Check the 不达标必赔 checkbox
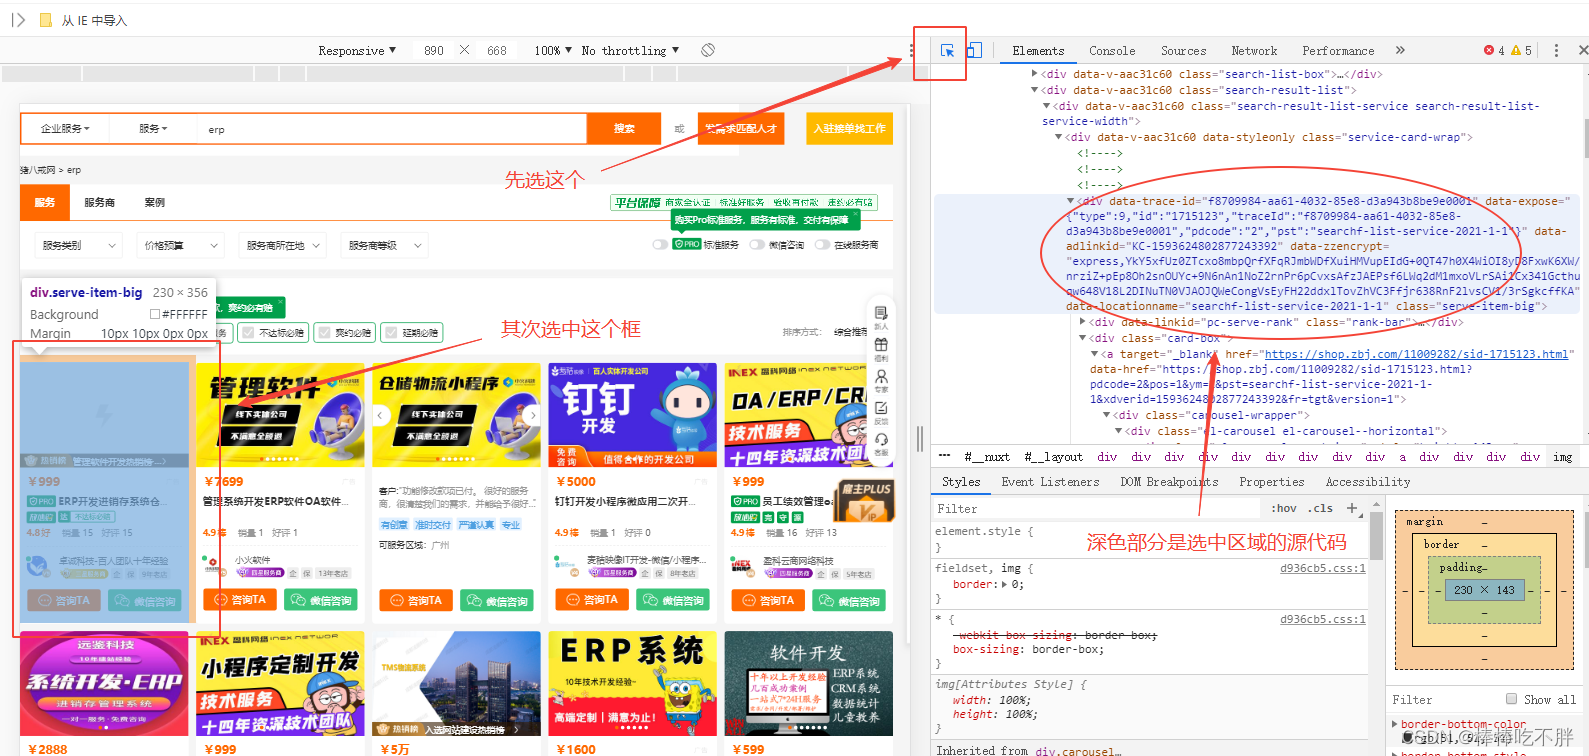The height and width of the screenshot is (756, 1589). click(x=249, y=333)
